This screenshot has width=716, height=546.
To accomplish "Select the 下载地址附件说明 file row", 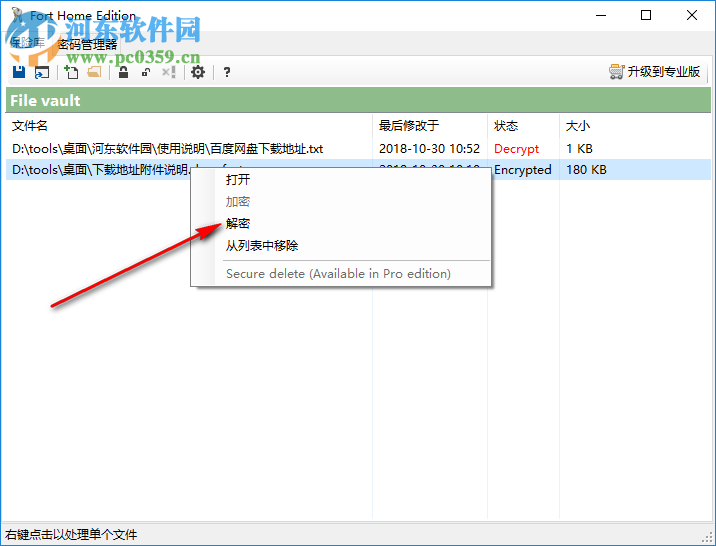I will point(358,169).
